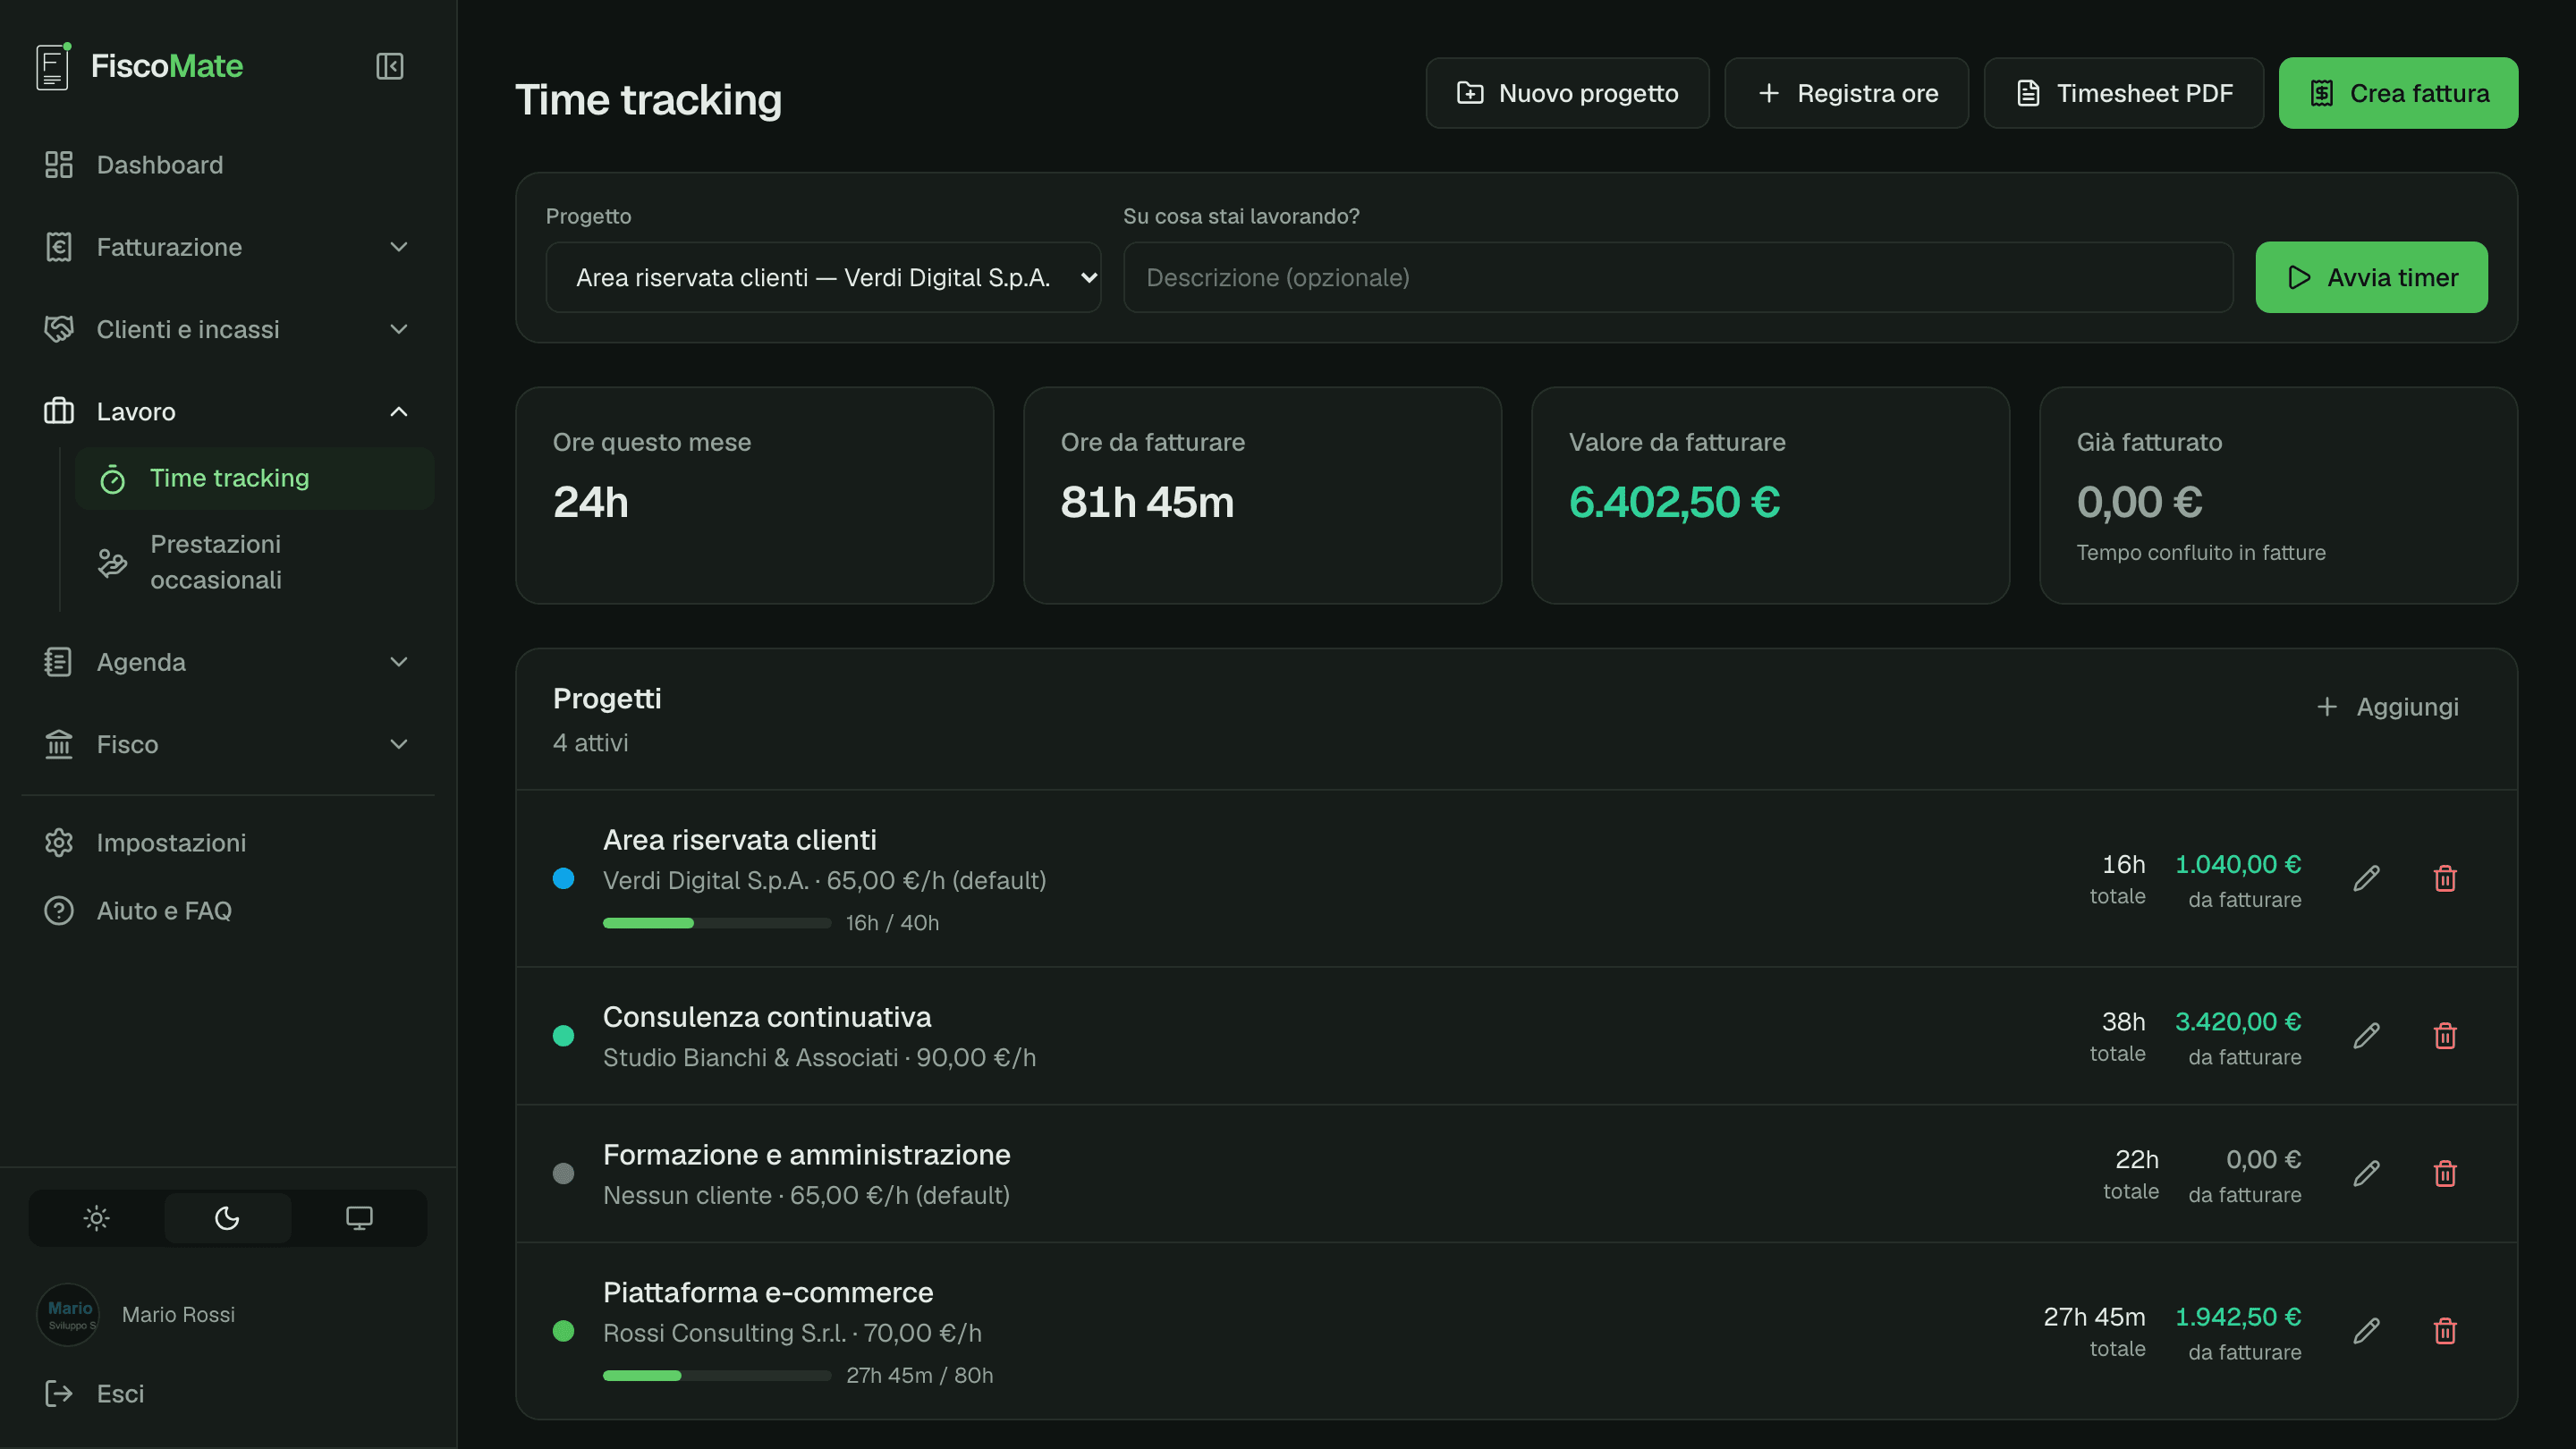Delete the Area riservata clienti project
Screen dimensions: 2576x1449
click(2445, 878)
